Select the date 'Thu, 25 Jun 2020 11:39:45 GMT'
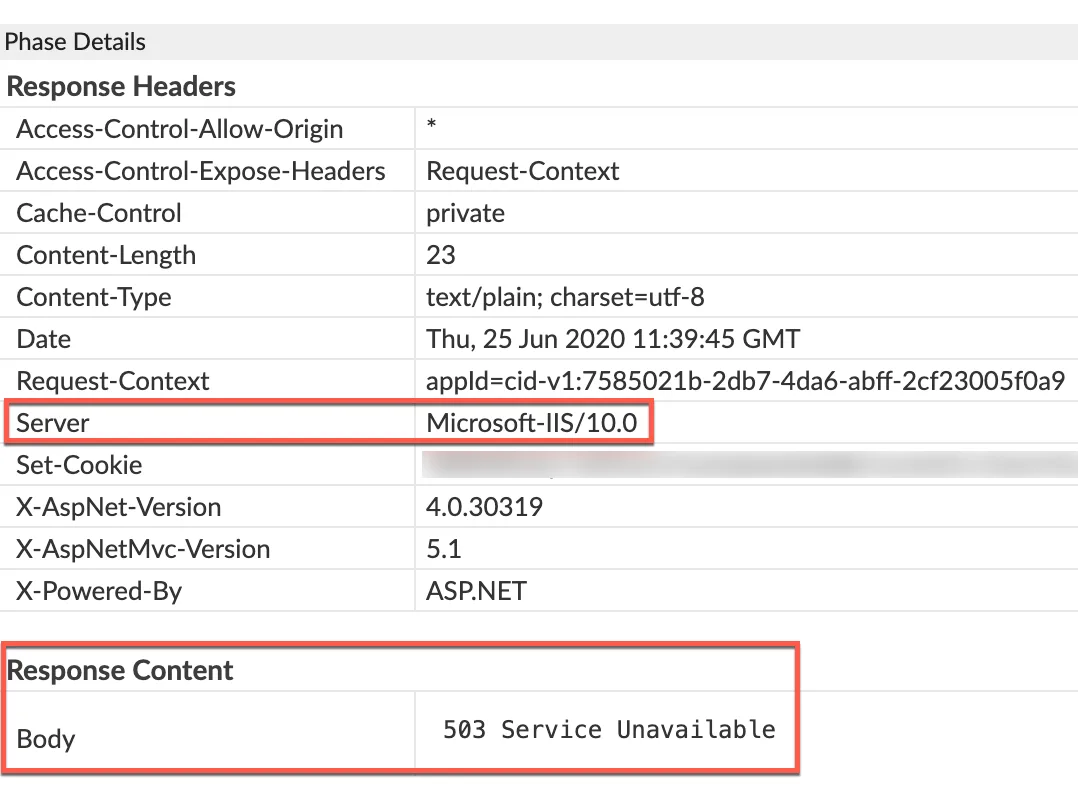The height and width of the screenshot is (786, 1078). click(x=613, y=339)
